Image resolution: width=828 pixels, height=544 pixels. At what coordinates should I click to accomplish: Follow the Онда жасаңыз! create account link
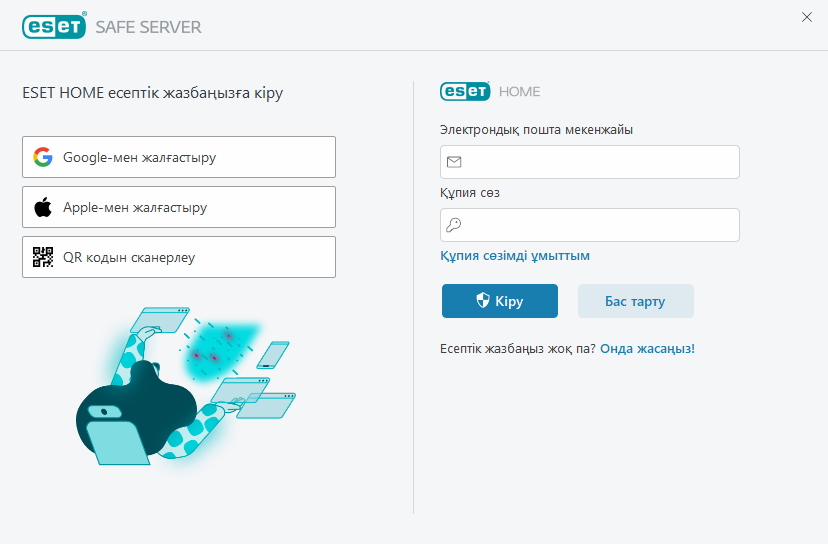[647, 349]
